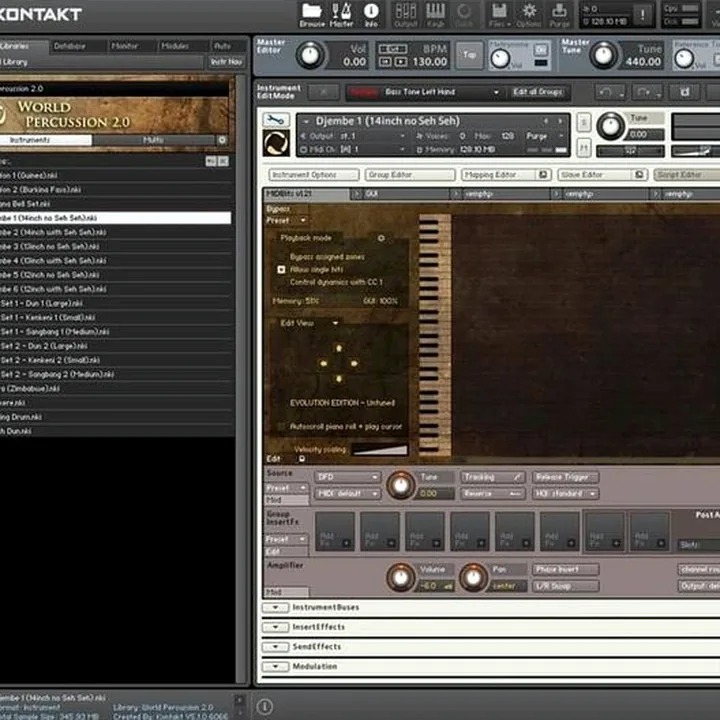Solo the instrument with S button
The width and height of the screenshot is (720, 720).
click(584, 122)
